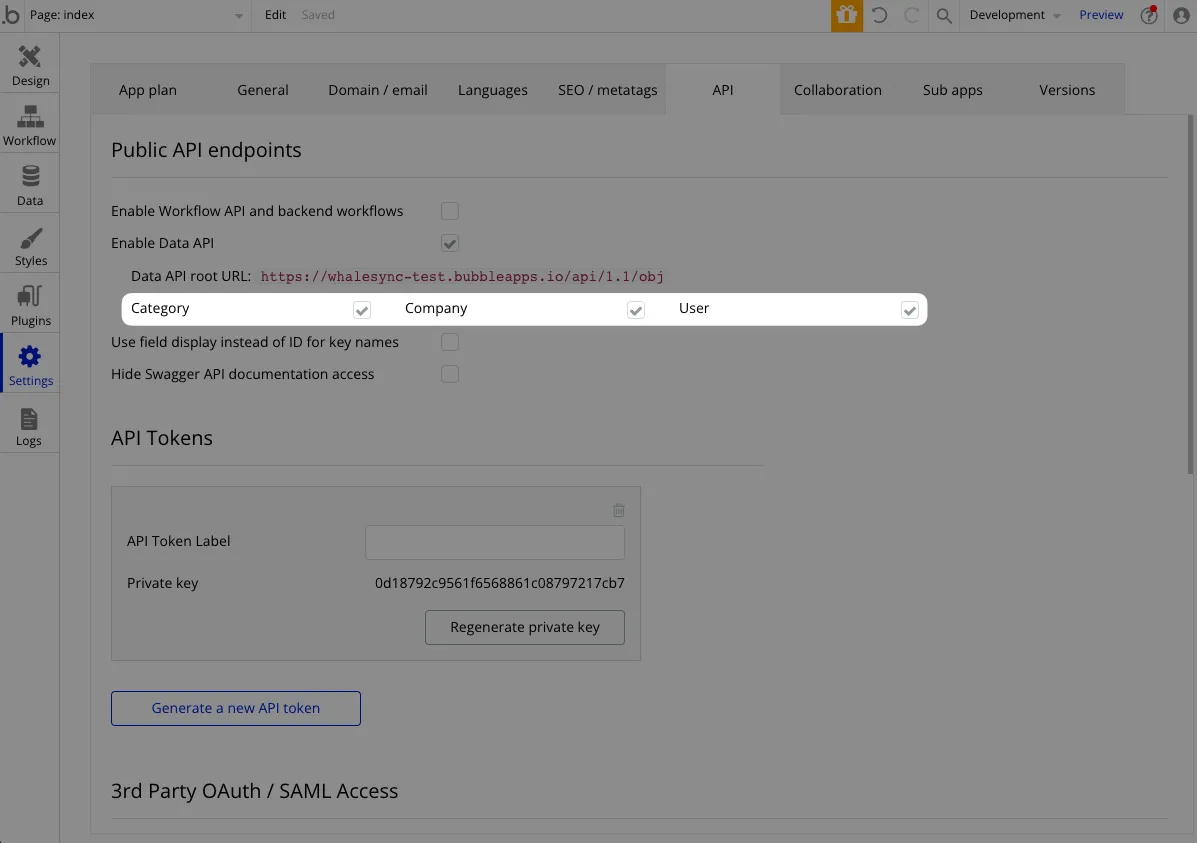Viewport: 1197px width, 843px height.
Task: Switch to the General tab
Action: tap(263, 89)
